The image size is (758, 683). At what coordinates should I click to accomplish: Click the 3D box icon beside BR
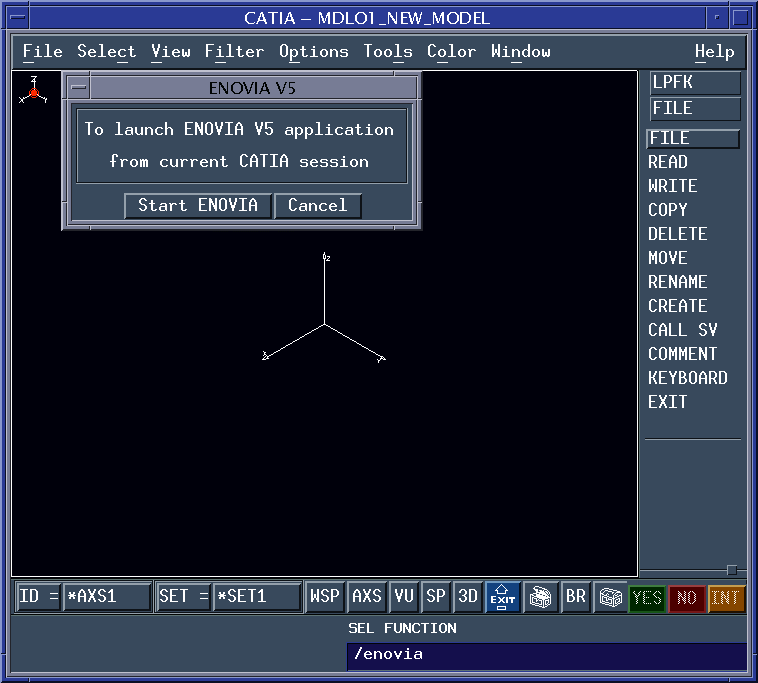pos(610,597)
